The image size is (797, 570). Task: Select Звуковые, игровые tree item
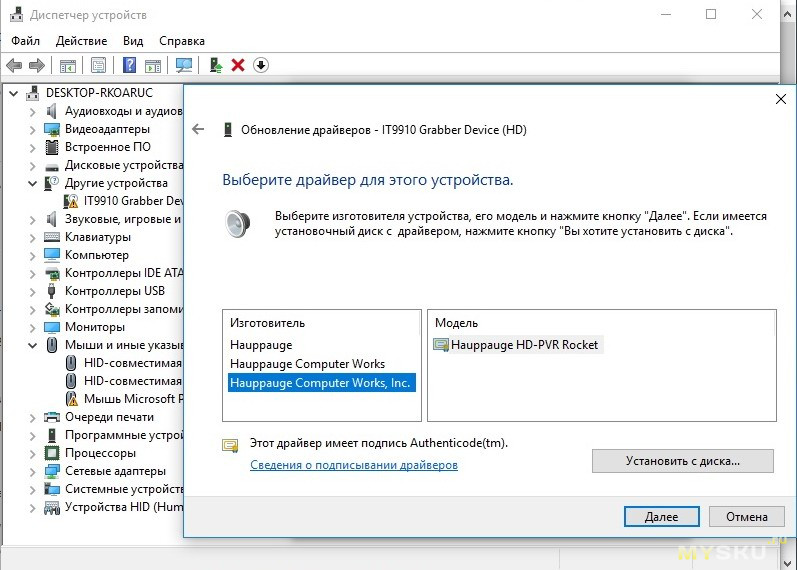point(123,219)
